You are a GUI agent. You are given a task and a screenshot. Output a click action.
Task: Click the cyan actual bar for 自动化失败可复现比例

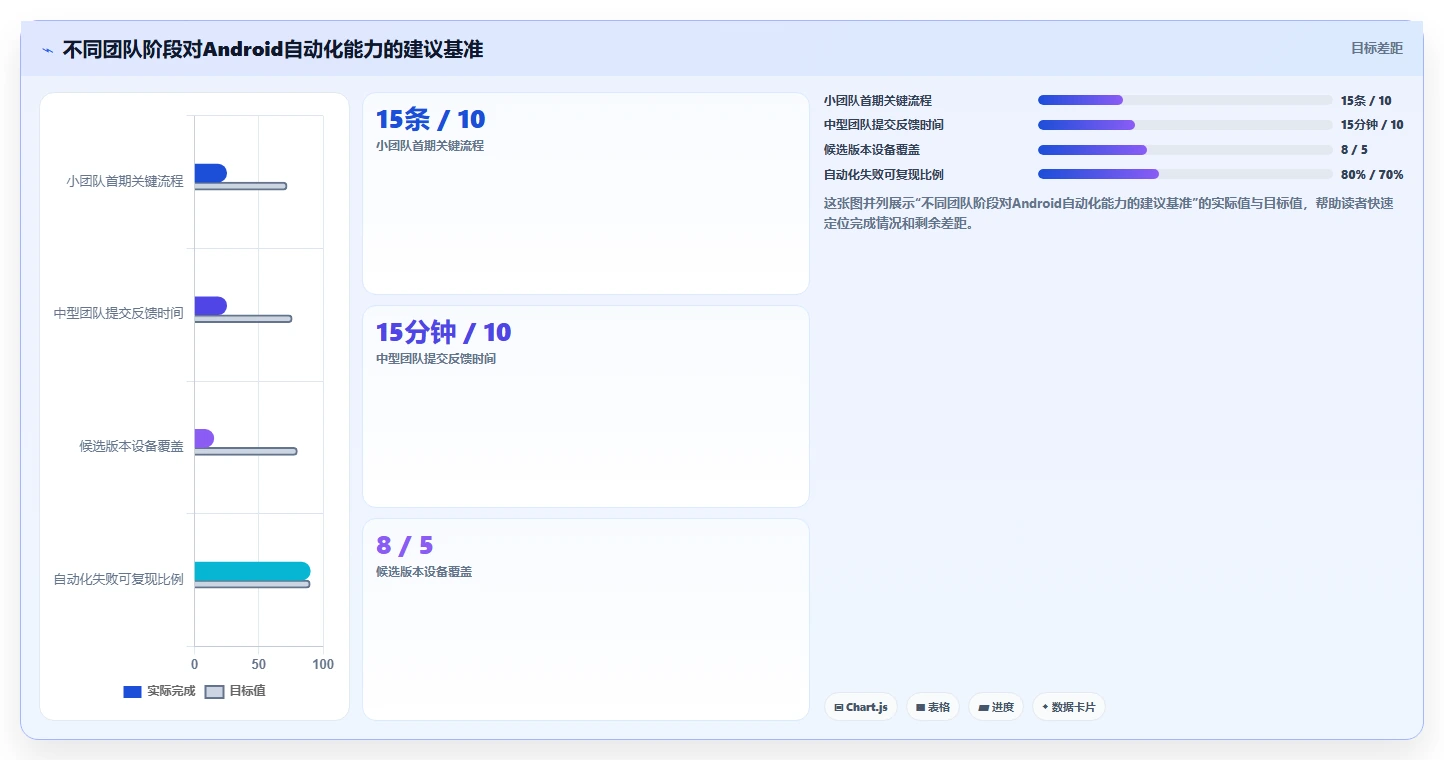click(x=252, y=571)
